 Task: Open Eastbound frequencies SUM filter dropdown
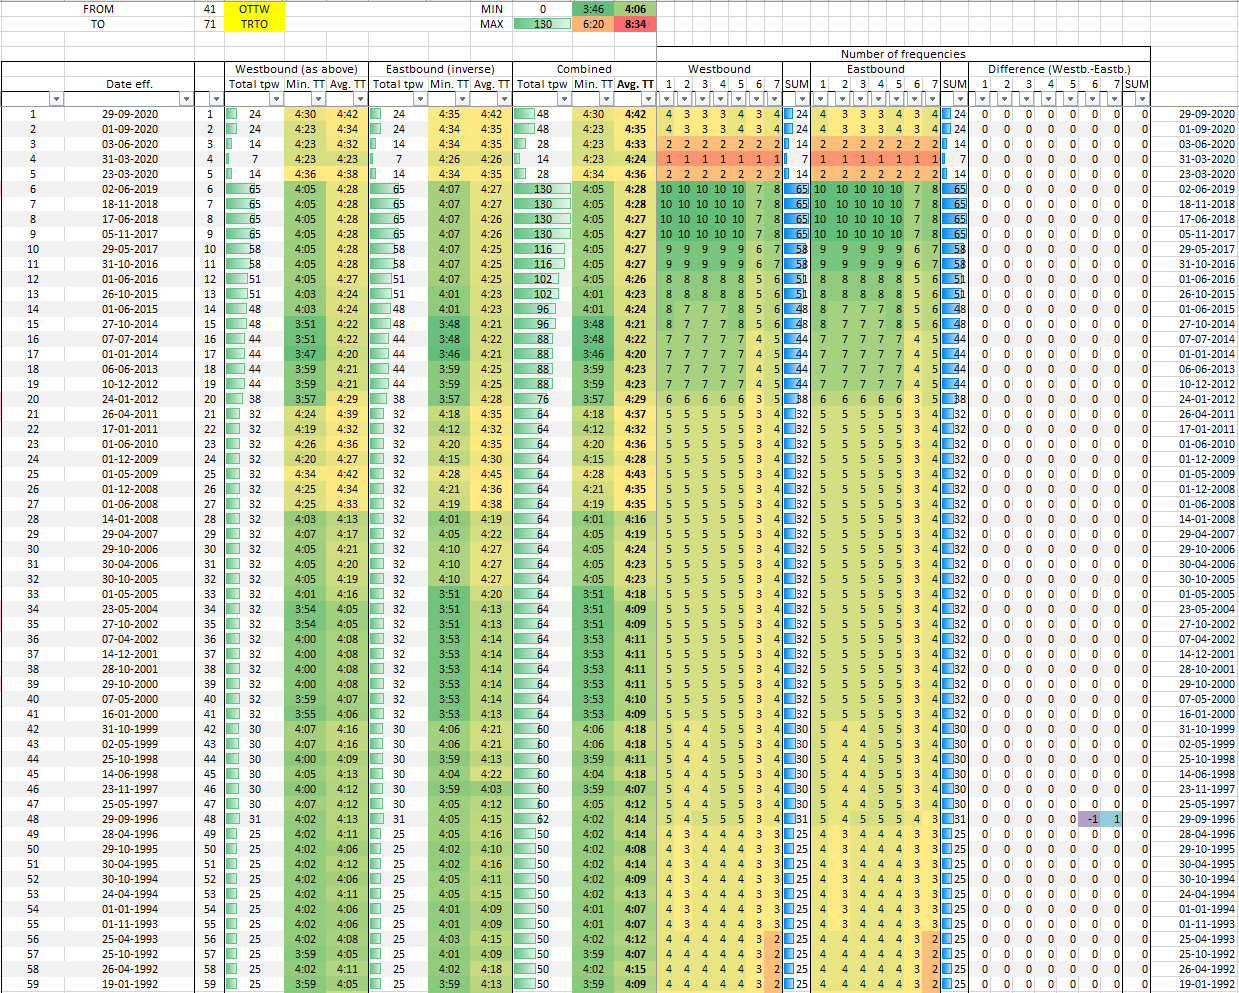click(x=961, y=99)
